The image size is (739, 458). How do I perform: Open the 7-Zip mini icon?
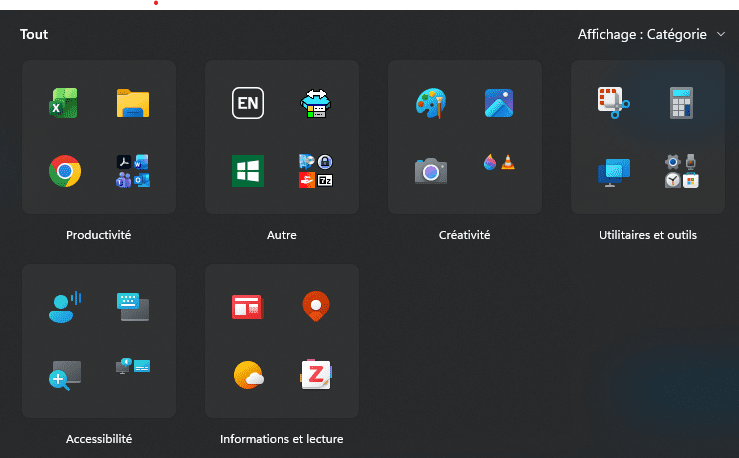point(325,180)
